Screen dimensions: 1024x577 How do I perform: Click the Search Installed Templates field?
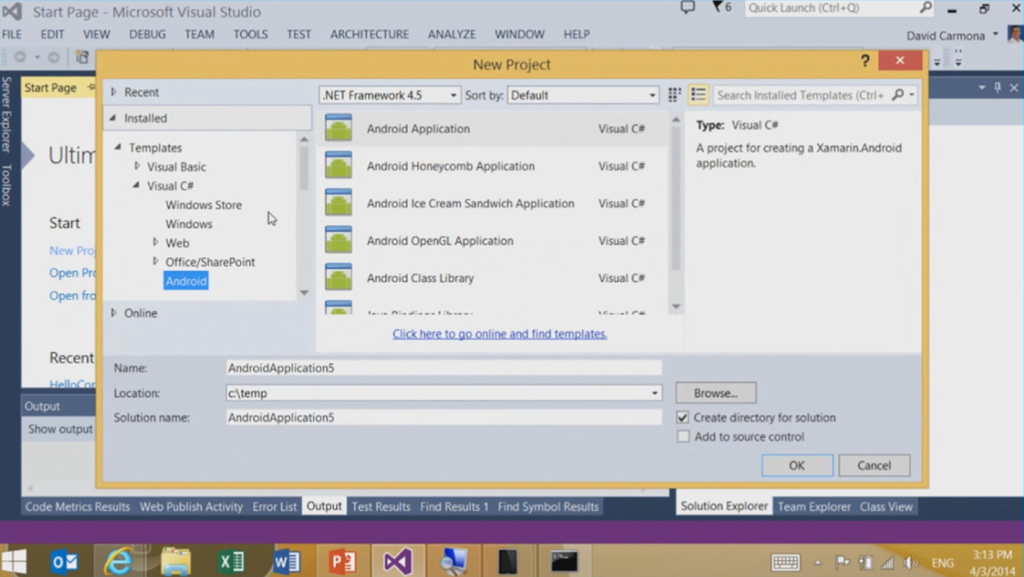[801, 95]
